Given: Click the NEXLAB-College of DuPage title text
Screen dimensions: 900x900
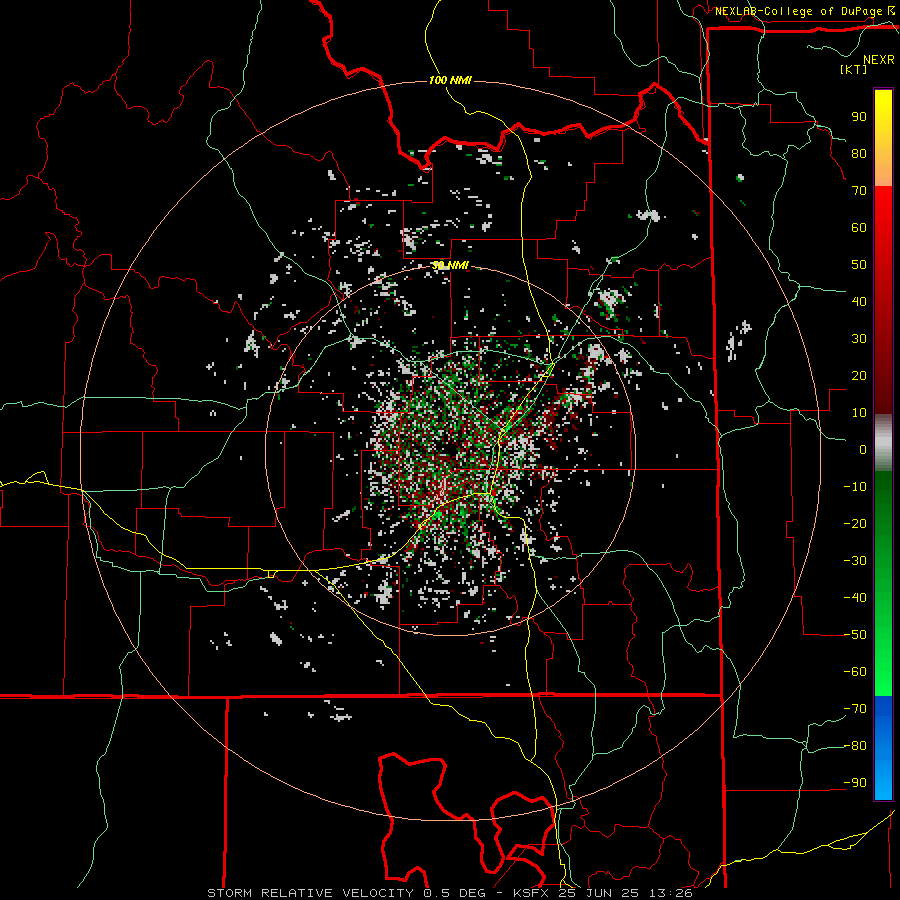Looking at the screenshot, I should click(x=799, y=11).
